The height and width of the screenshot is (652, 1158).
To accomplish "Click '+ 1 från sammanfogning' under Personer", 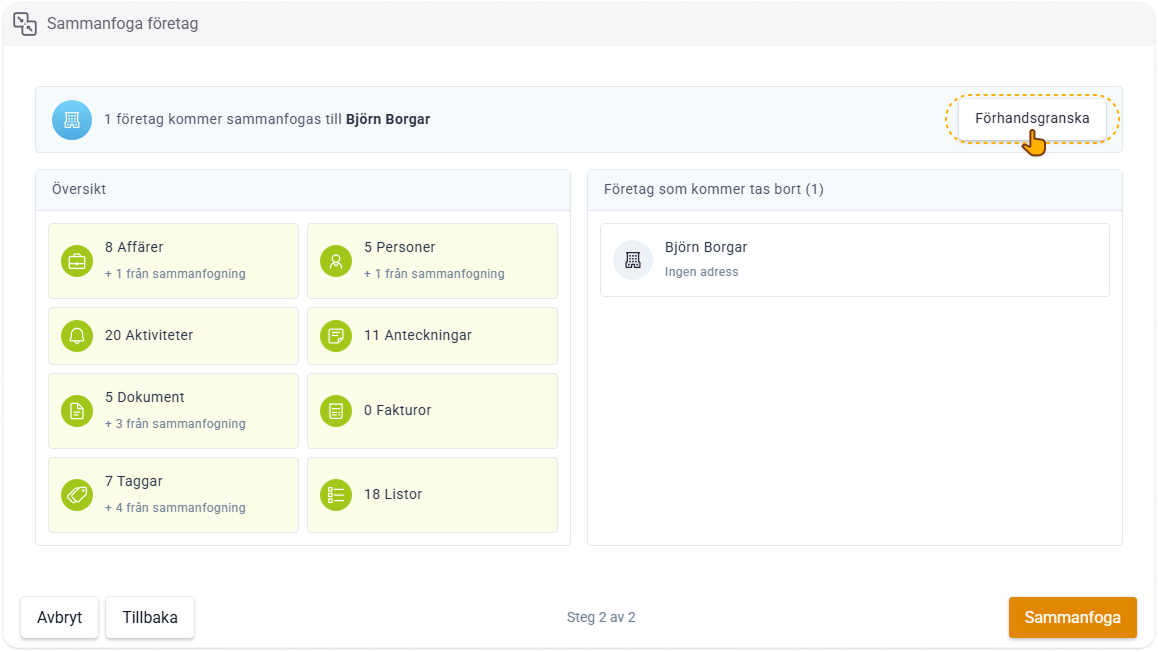I will 434,274.
